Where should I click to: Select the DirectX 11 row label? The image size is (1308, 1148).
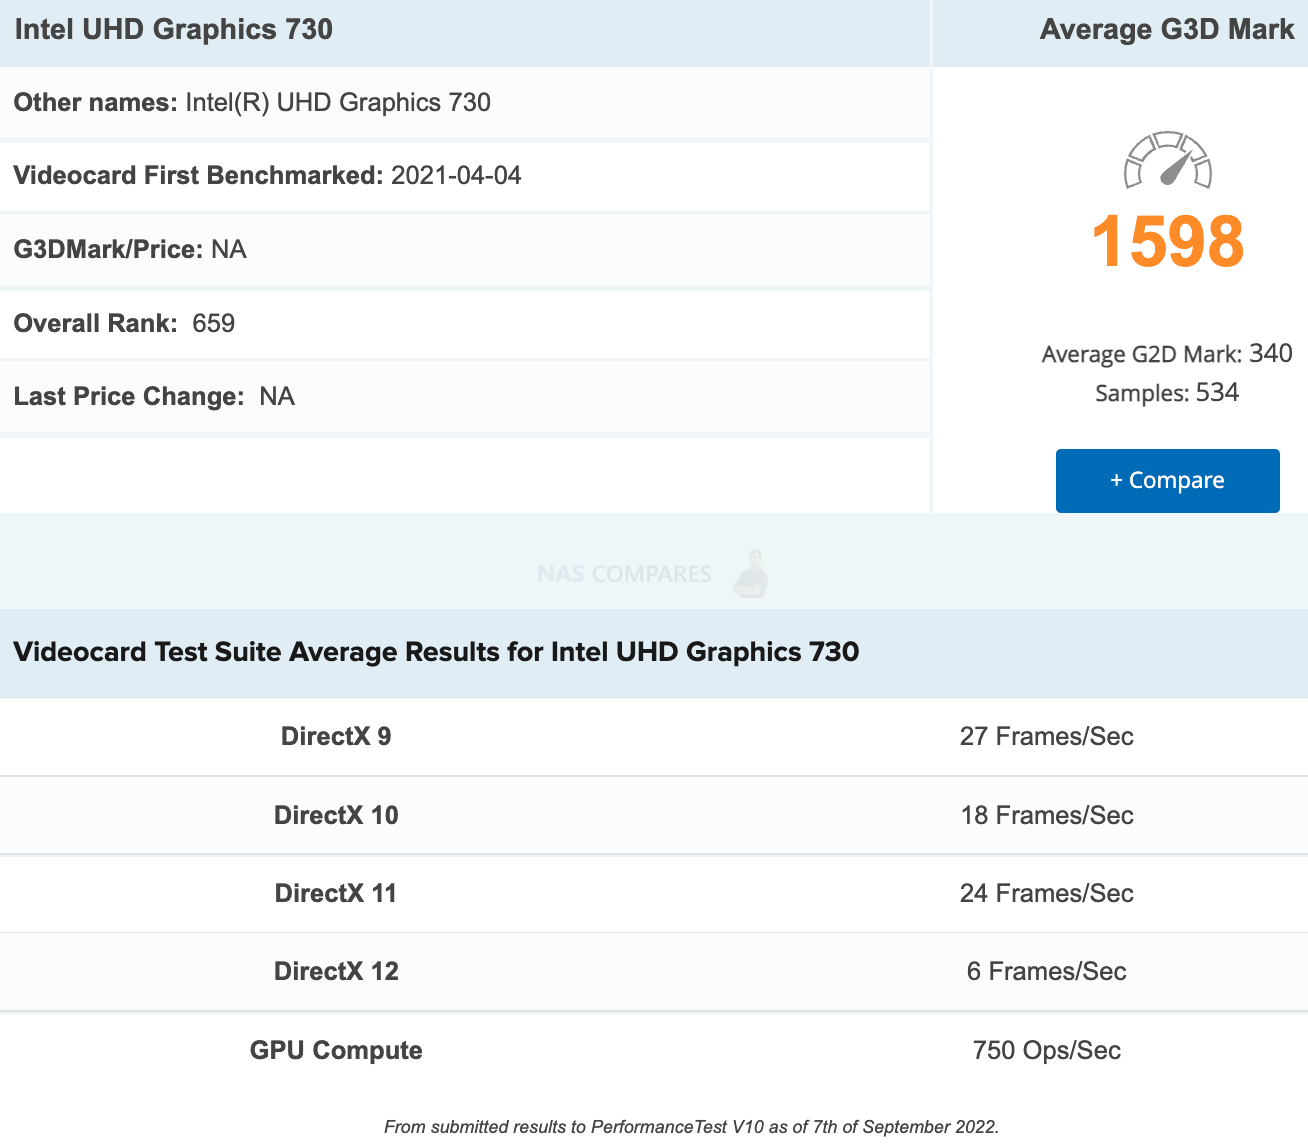click(x=336, y=893)
